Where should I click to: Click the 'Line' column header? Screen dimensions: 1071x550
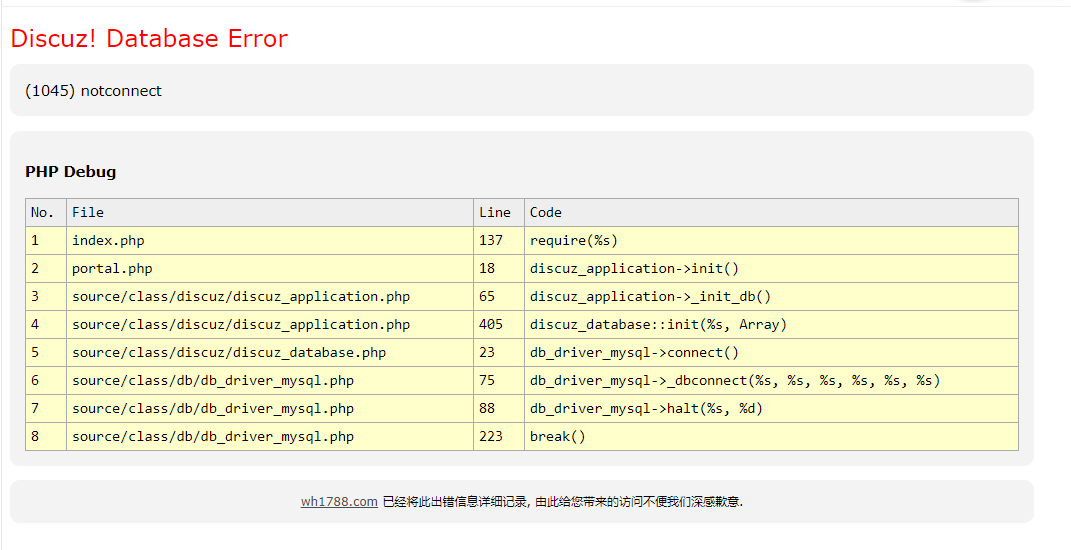pos(499,212)
